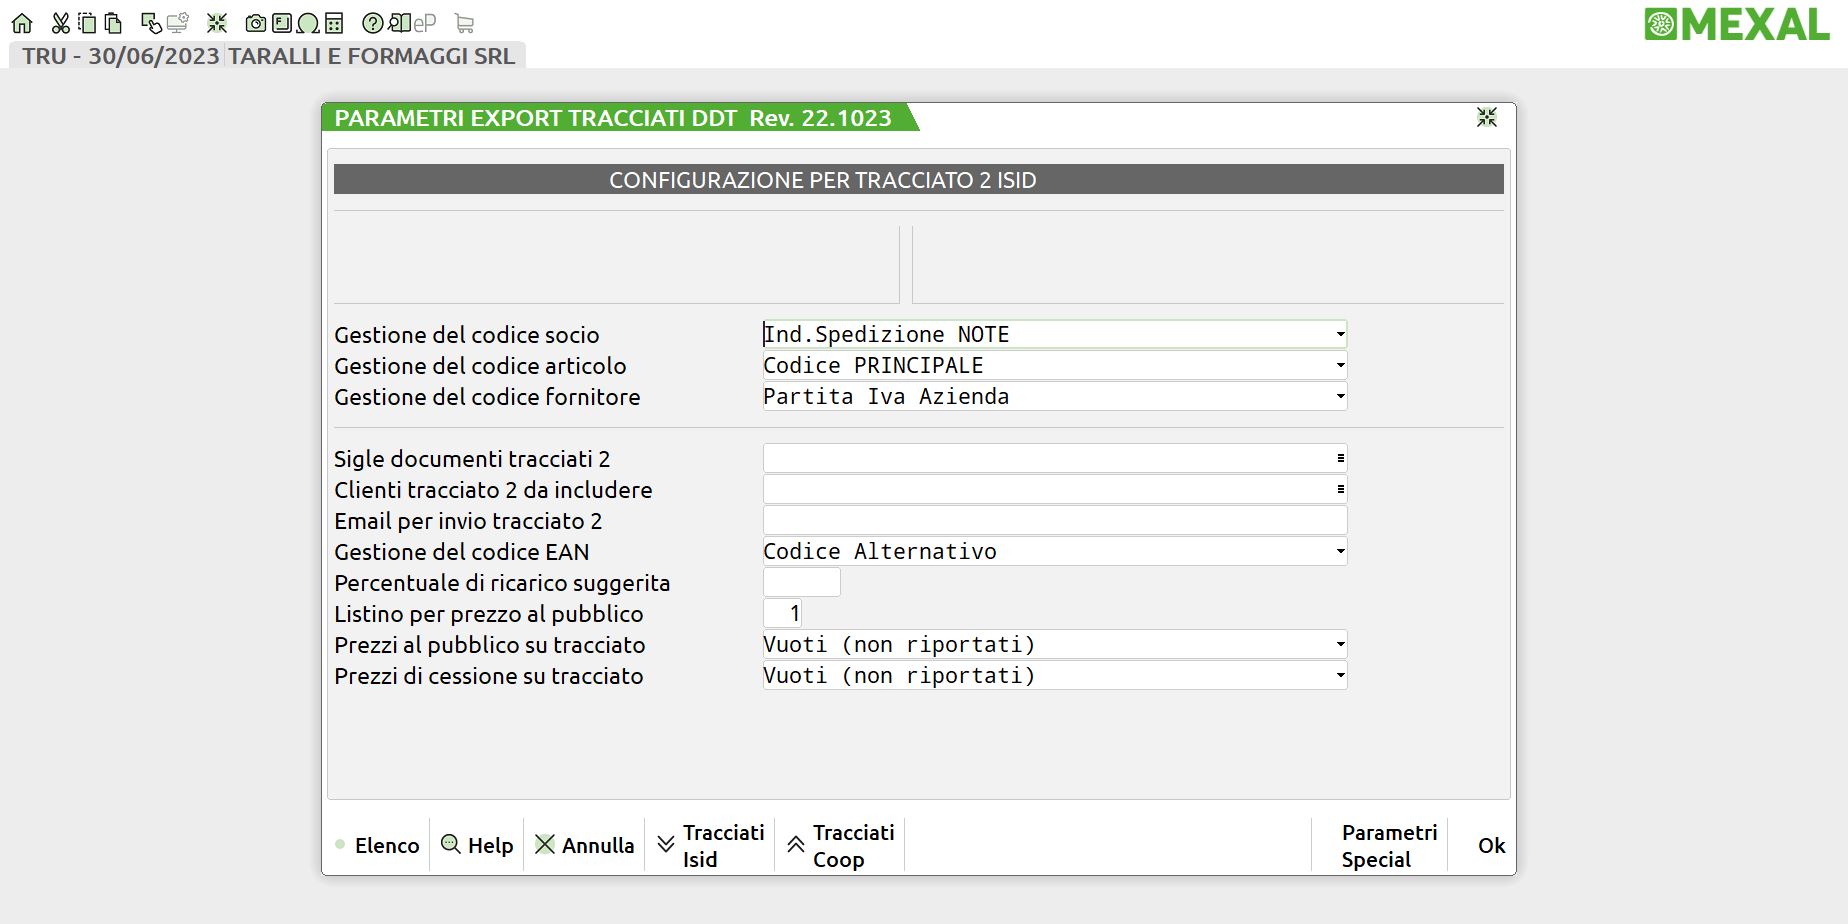Open the Prezzi al pubblico su tracciato dropdown
Image resolution: width=1848 pixels, height=924 pixels.
pyautogui.click(x=1340, y=644)
